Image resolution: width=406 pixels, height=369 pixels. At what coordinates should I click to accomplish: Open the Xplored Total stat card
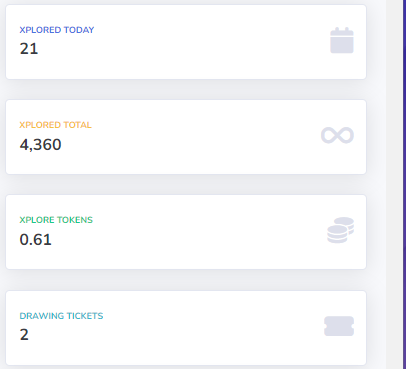(x=186, y=137)
